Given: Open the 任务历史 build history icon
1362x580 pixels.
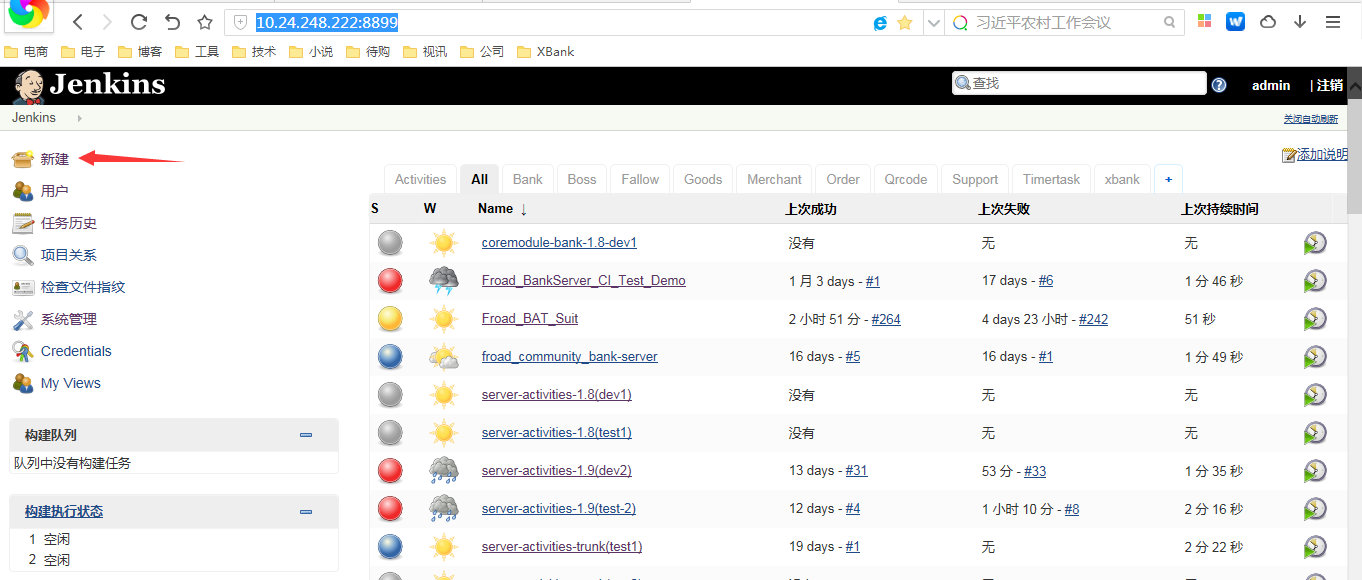Looking at the screenshot, I should [23, 223].
